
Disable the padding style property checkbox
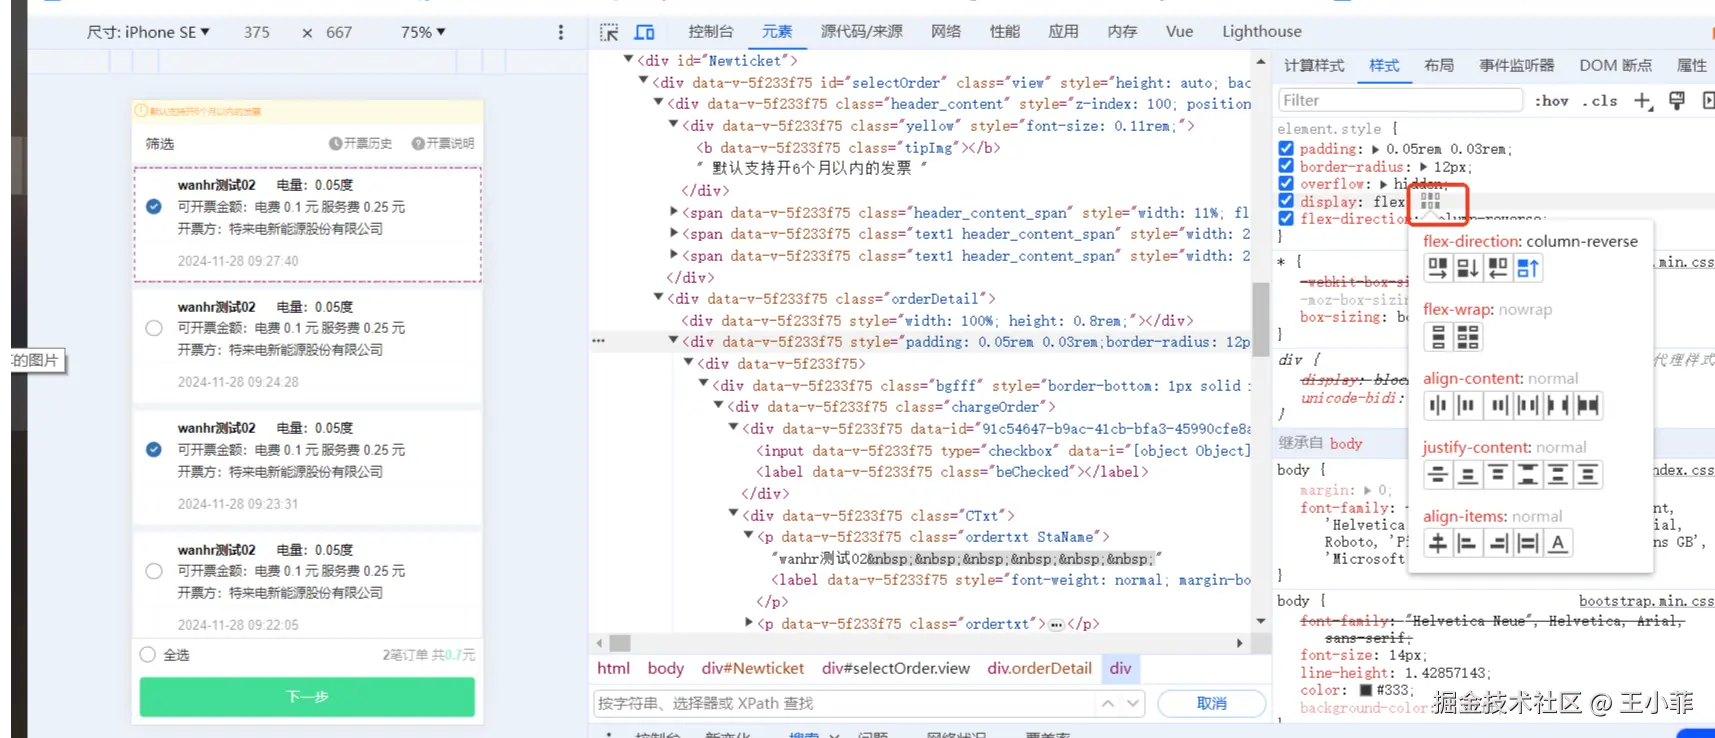1286,148
